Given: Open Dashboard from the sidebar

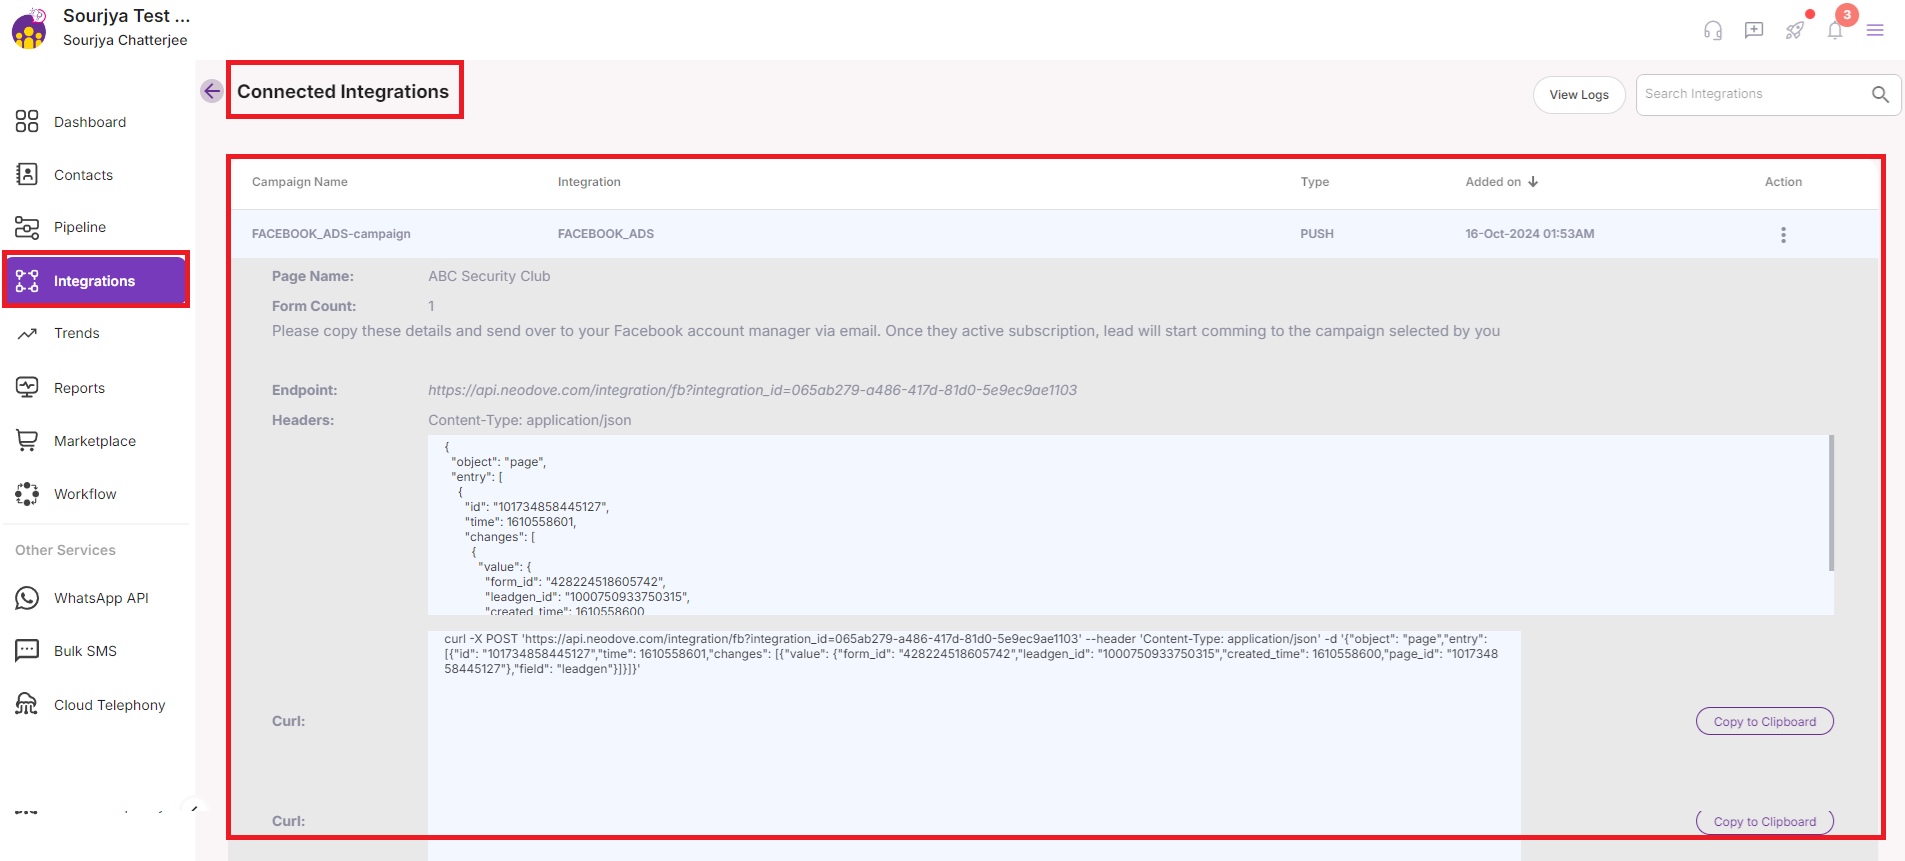Looking at the screenshot, I should [89, 122].
